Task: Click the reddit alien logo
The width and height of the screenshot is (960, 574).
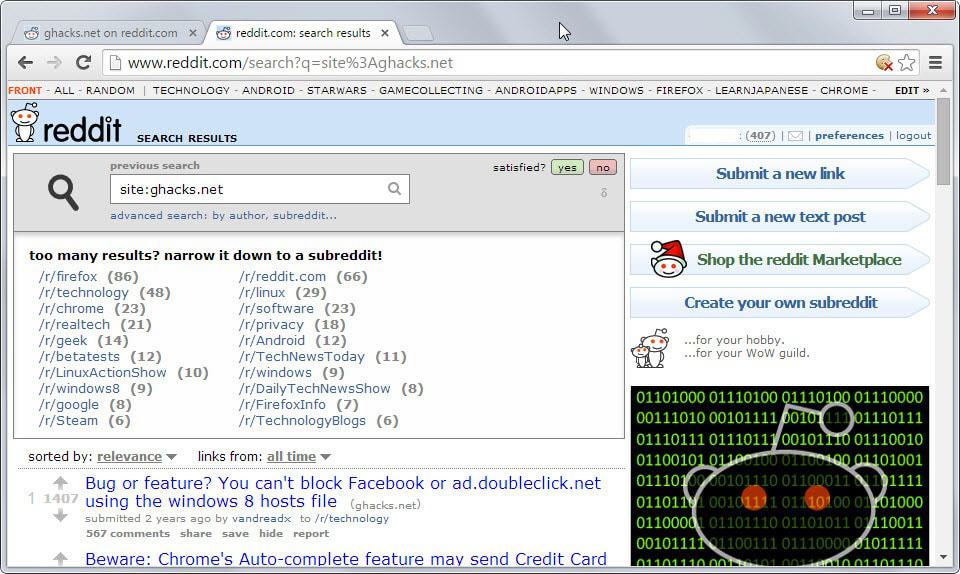Action: 25,122
